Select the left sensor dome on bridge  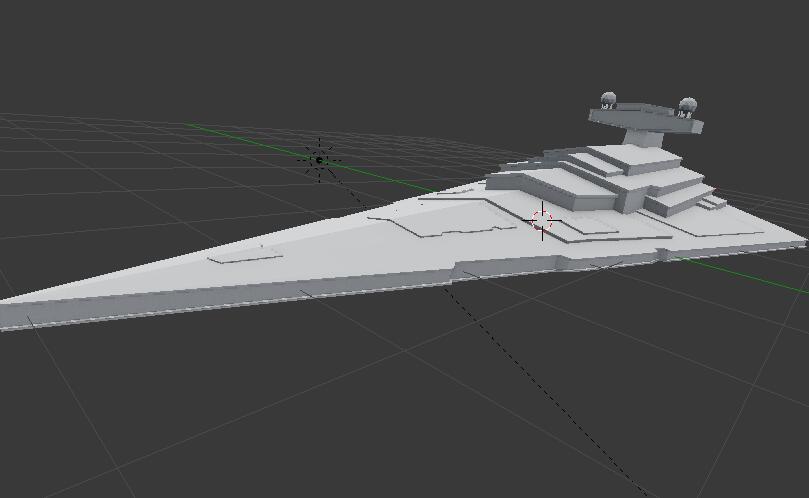coord(609,99)
